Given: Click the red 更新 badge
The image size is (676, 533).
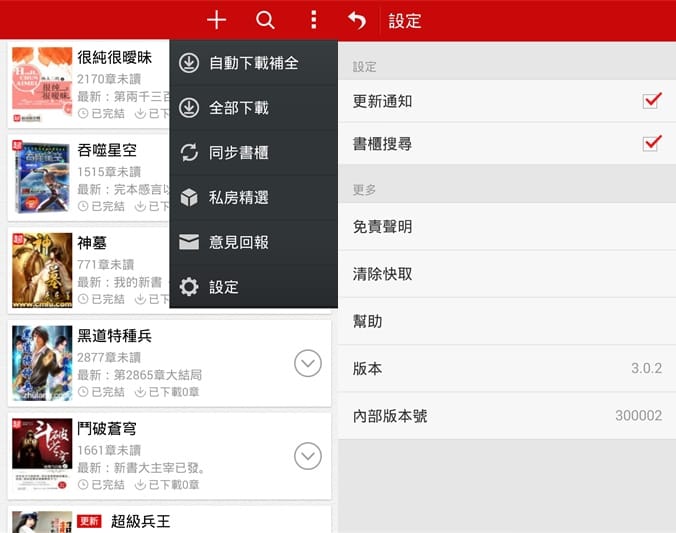Looking at the screenshot, I should 89,521.
